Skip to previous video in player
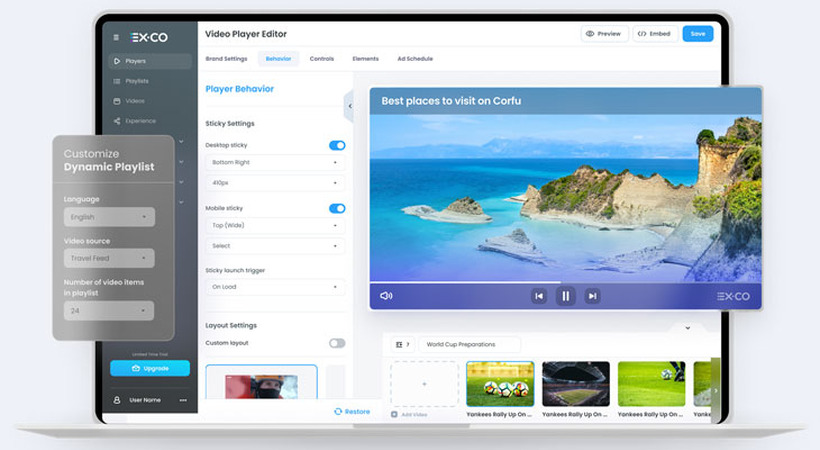 [x=539, y=296]
